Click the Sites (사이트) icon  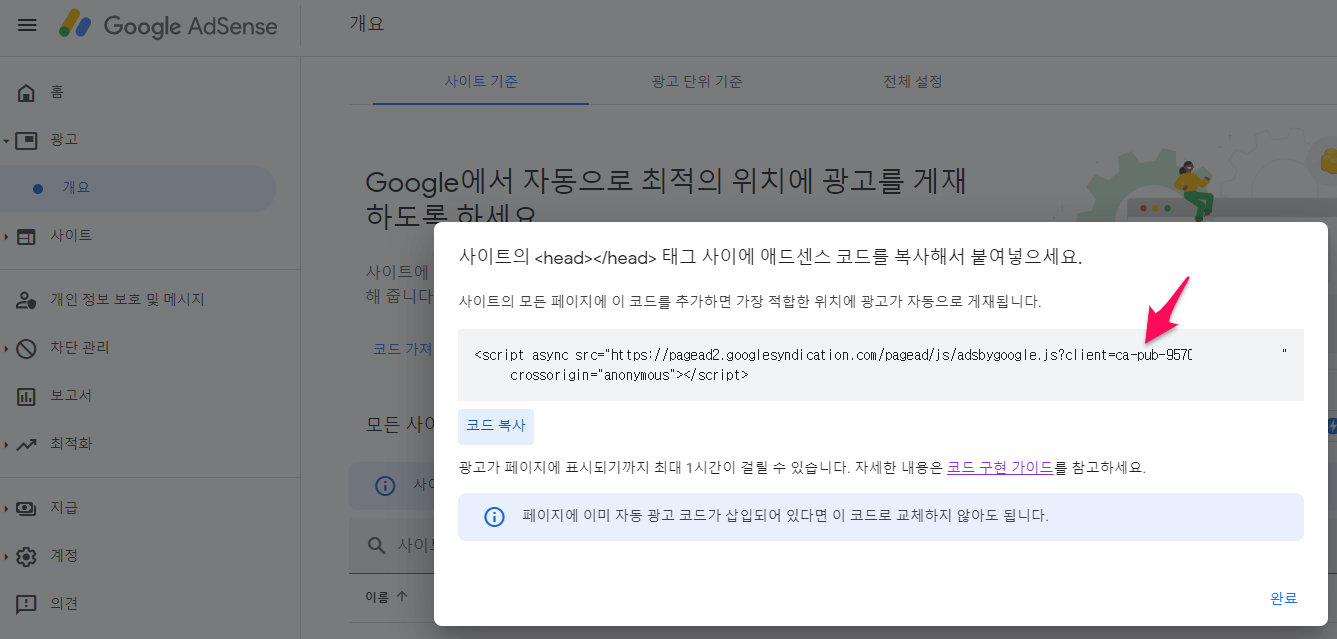[27, 236]
